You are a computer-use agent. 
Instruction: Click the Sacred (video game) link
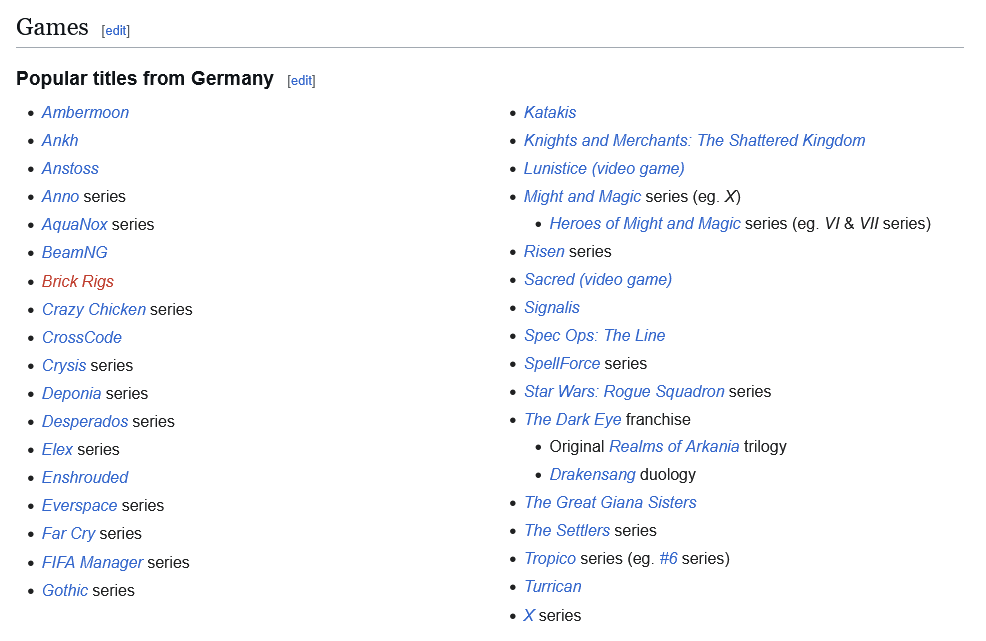tap(598, 279)
